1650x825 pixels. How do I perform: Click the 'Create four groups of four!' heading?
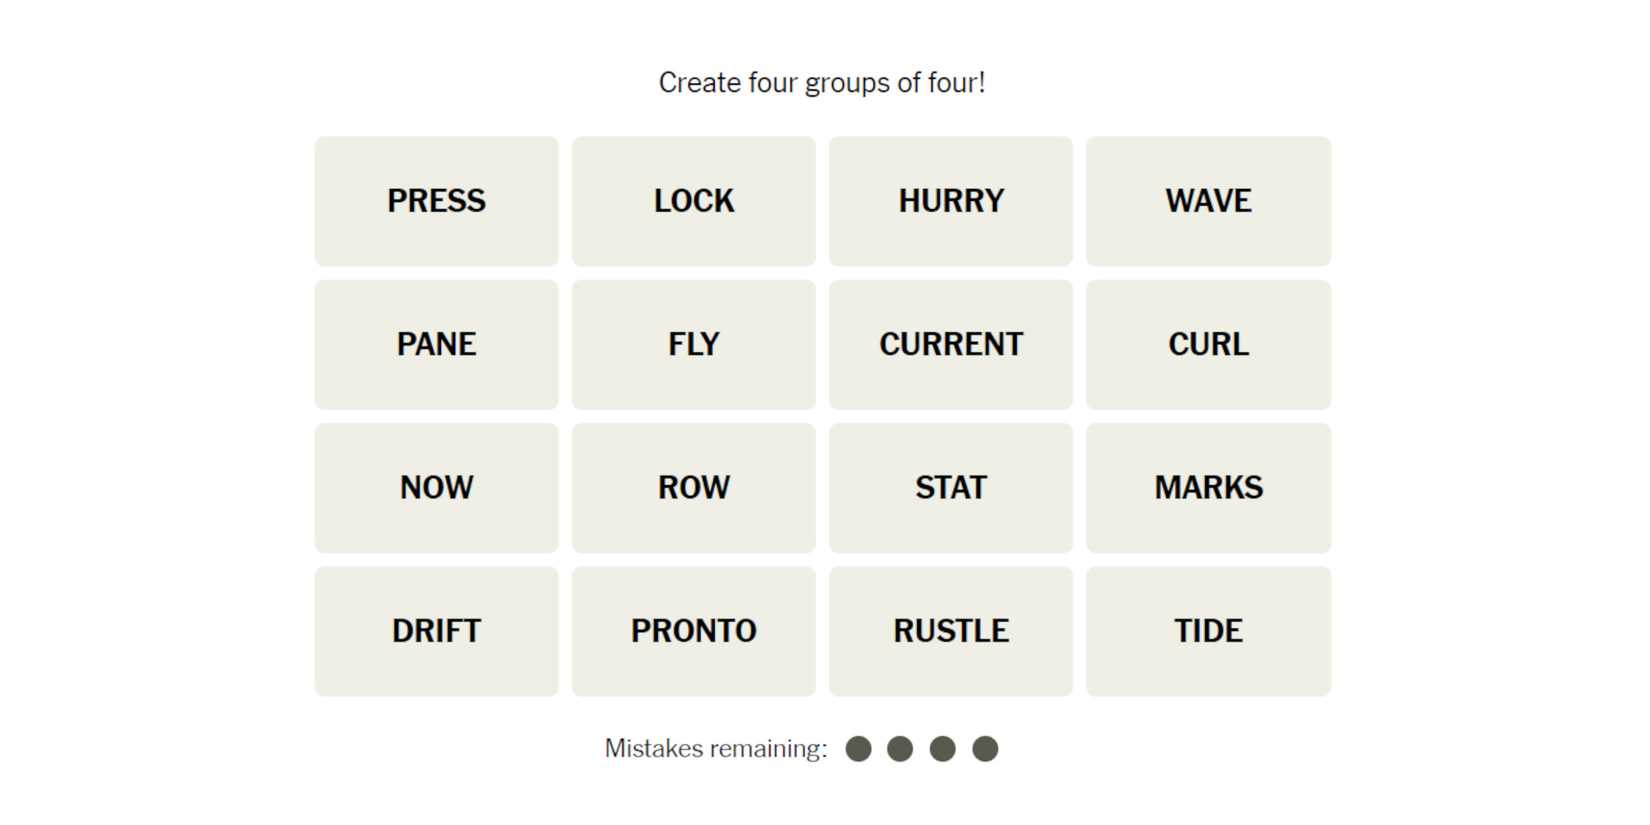tap(822, 83)
